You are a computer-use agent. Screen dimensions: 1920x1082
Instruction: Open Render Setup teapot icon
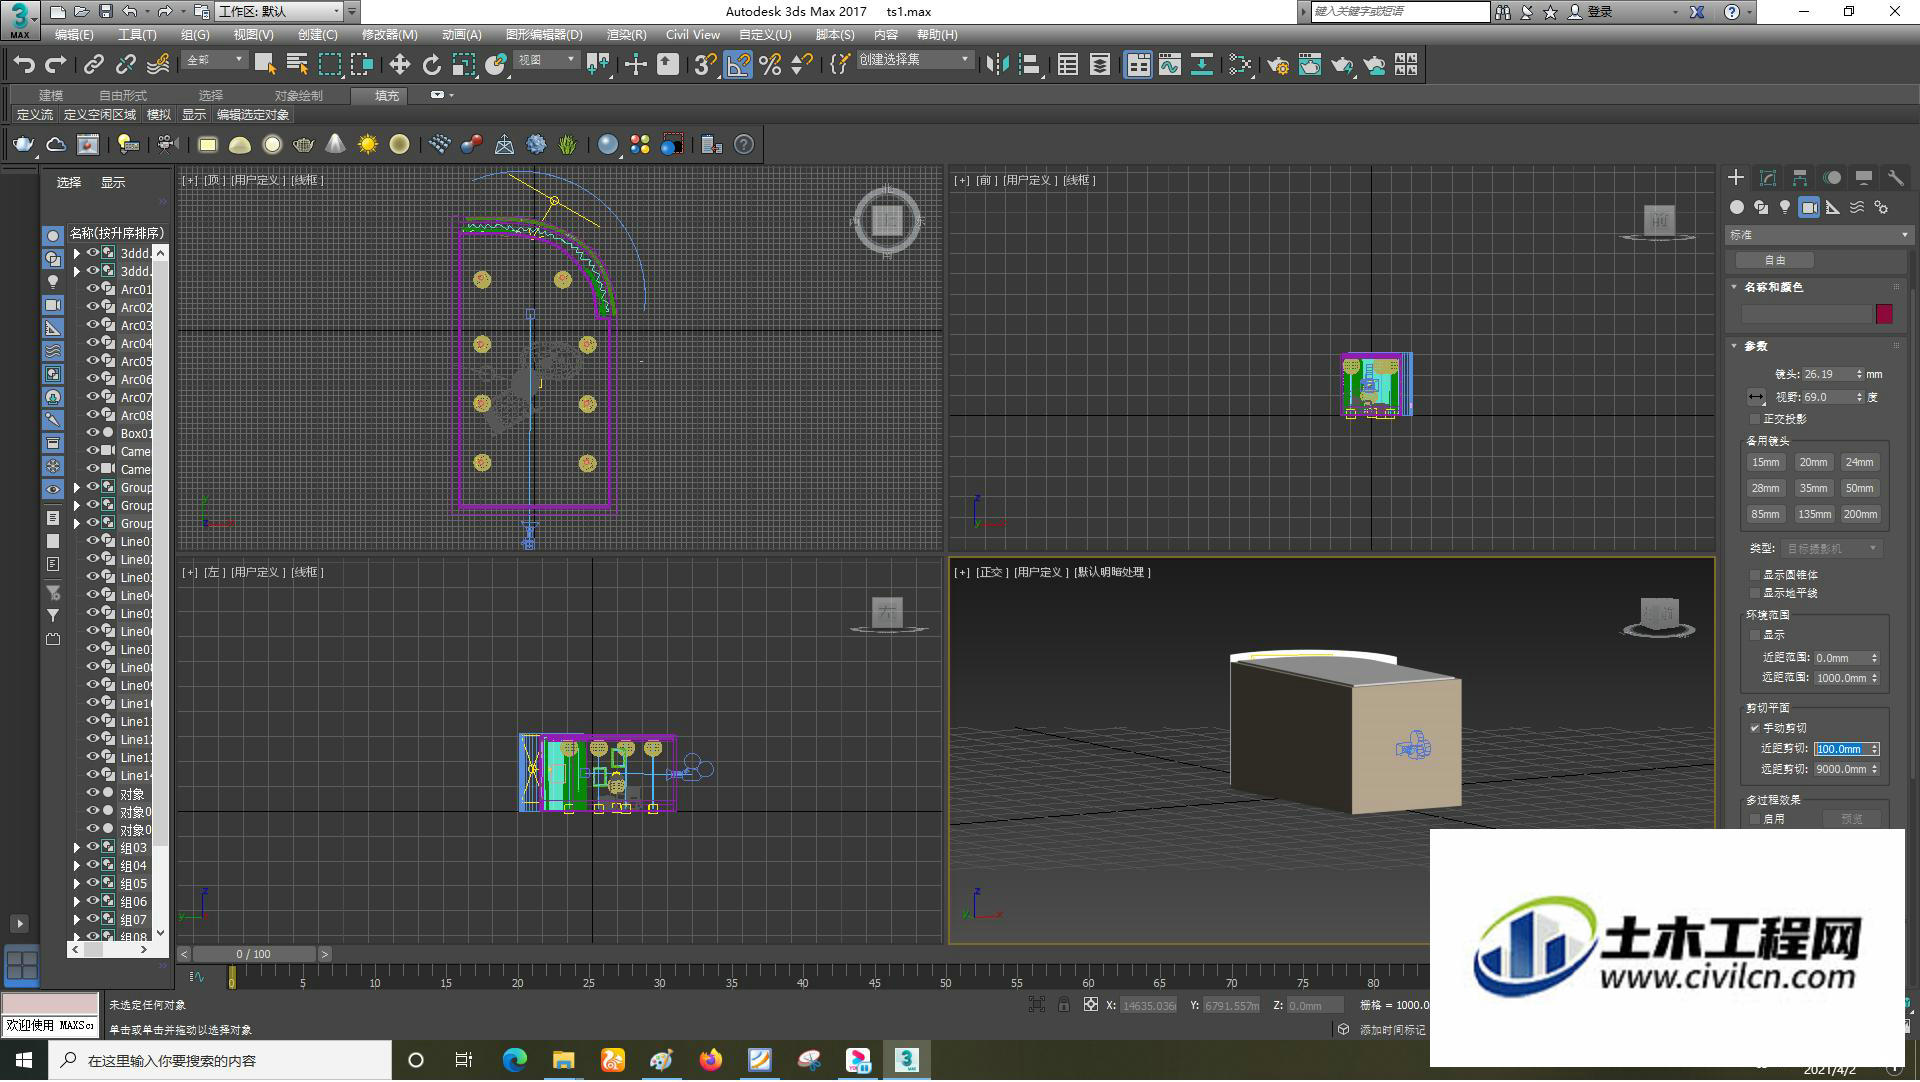point(1278,65)
